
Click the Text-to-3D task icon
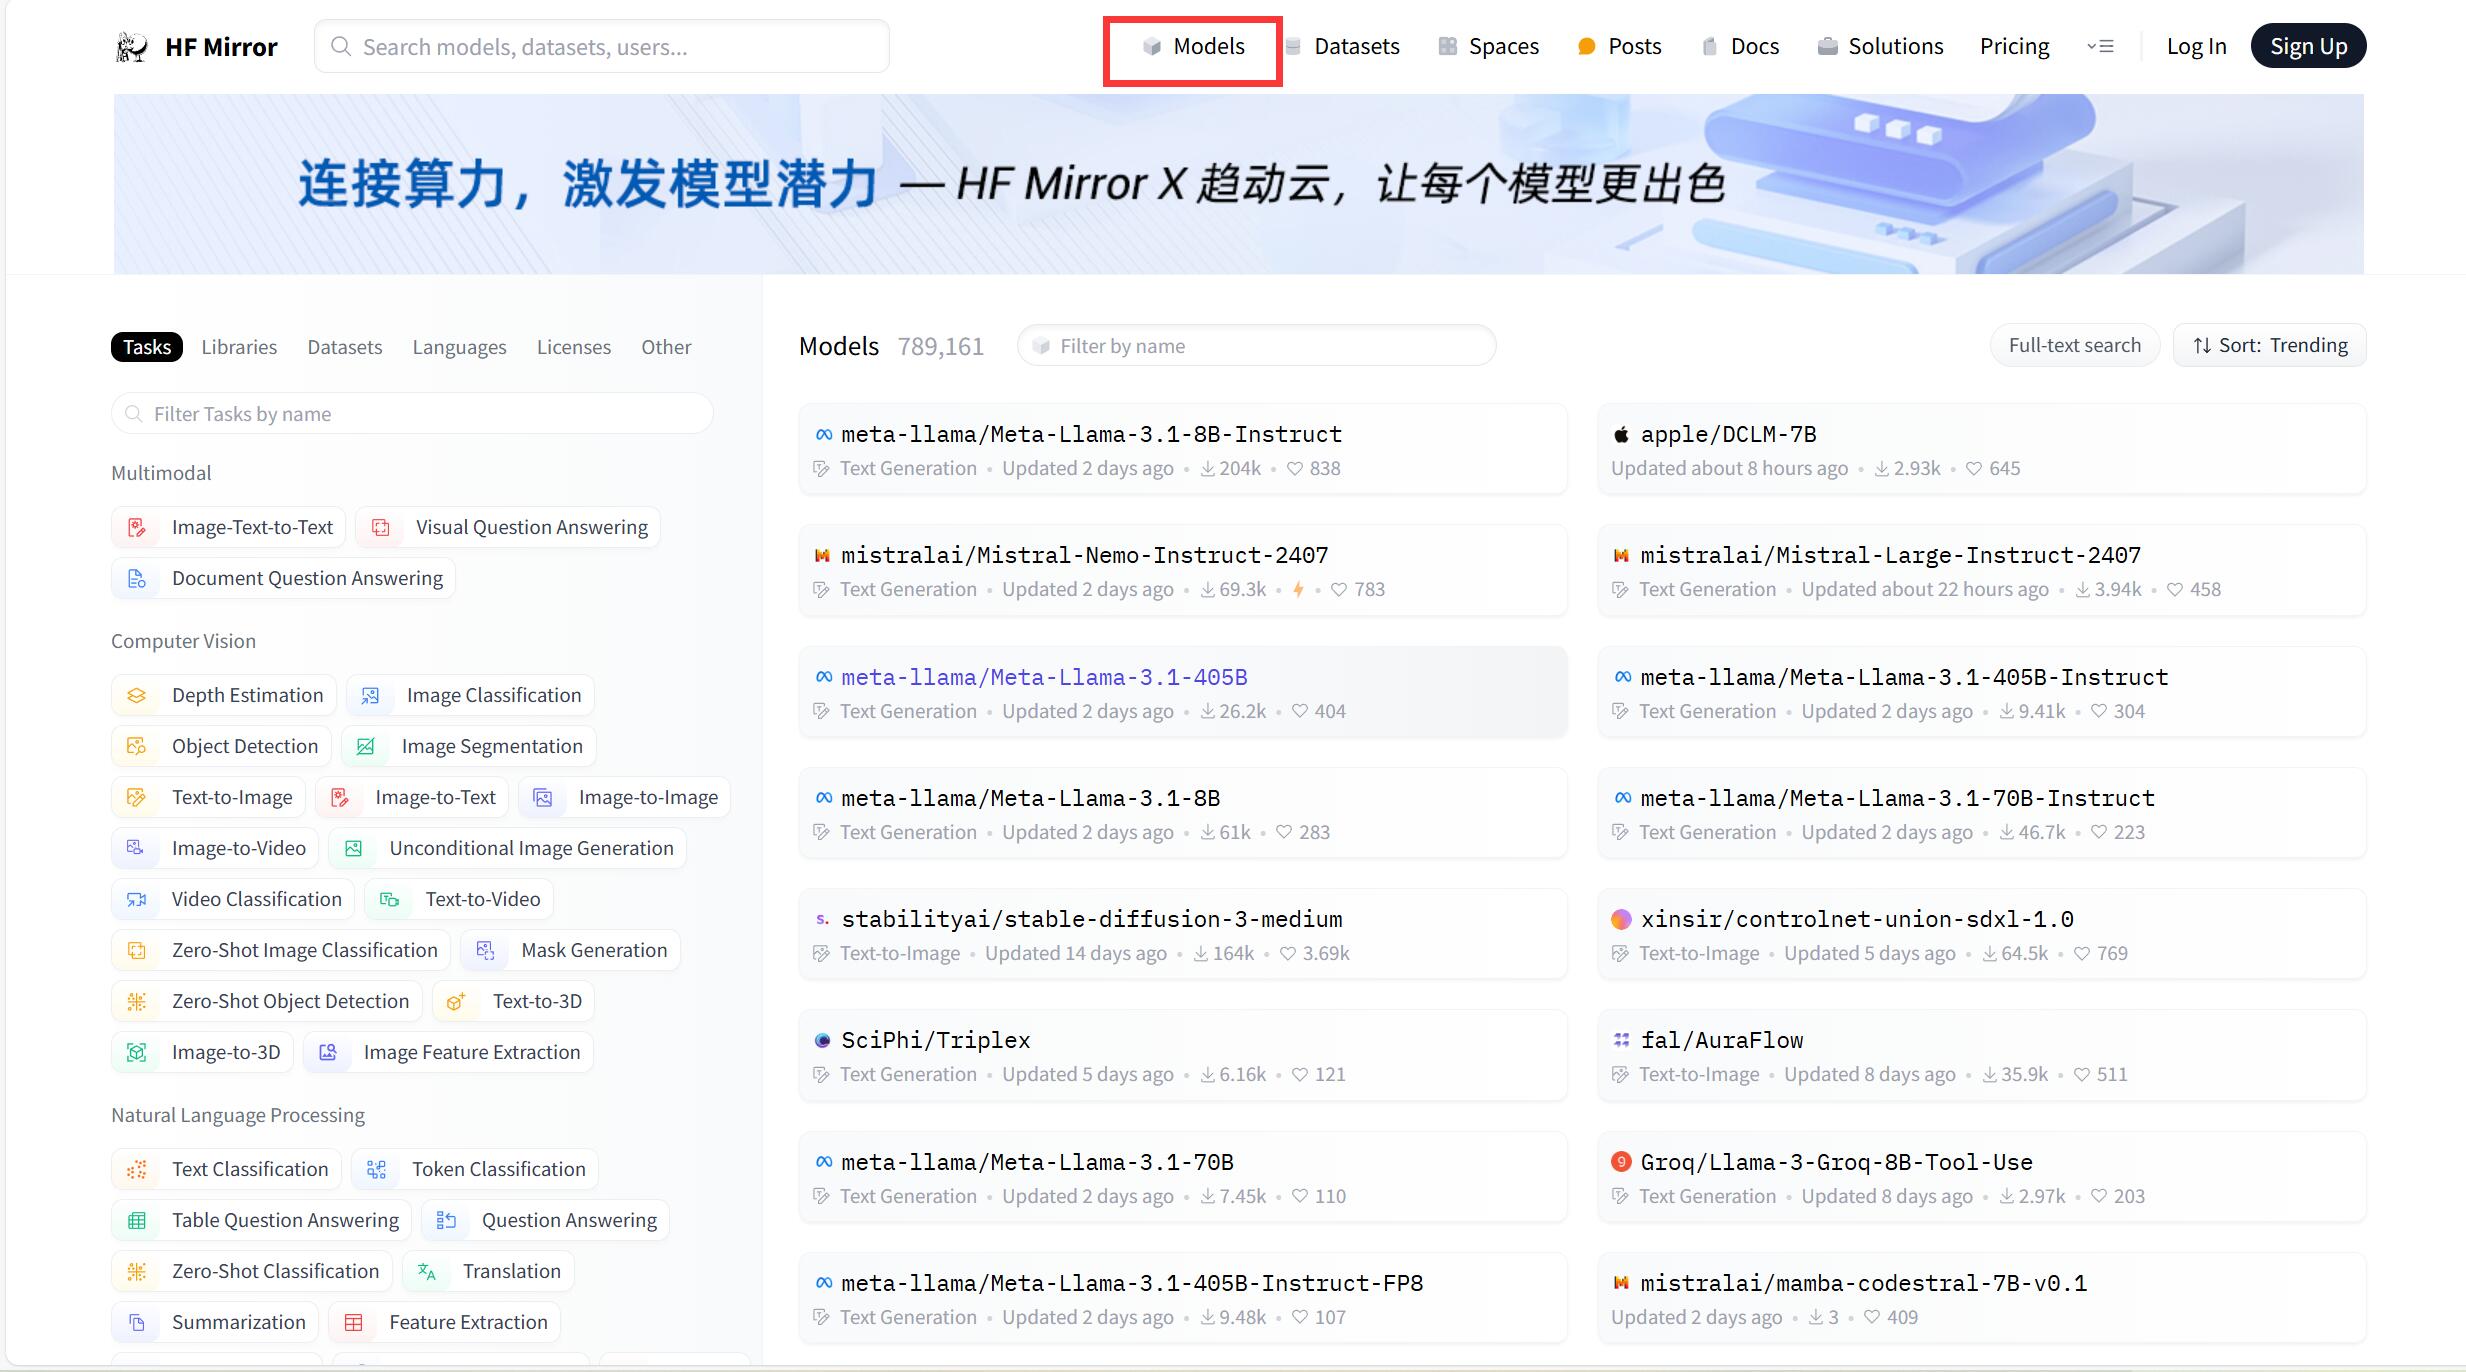456,1001
